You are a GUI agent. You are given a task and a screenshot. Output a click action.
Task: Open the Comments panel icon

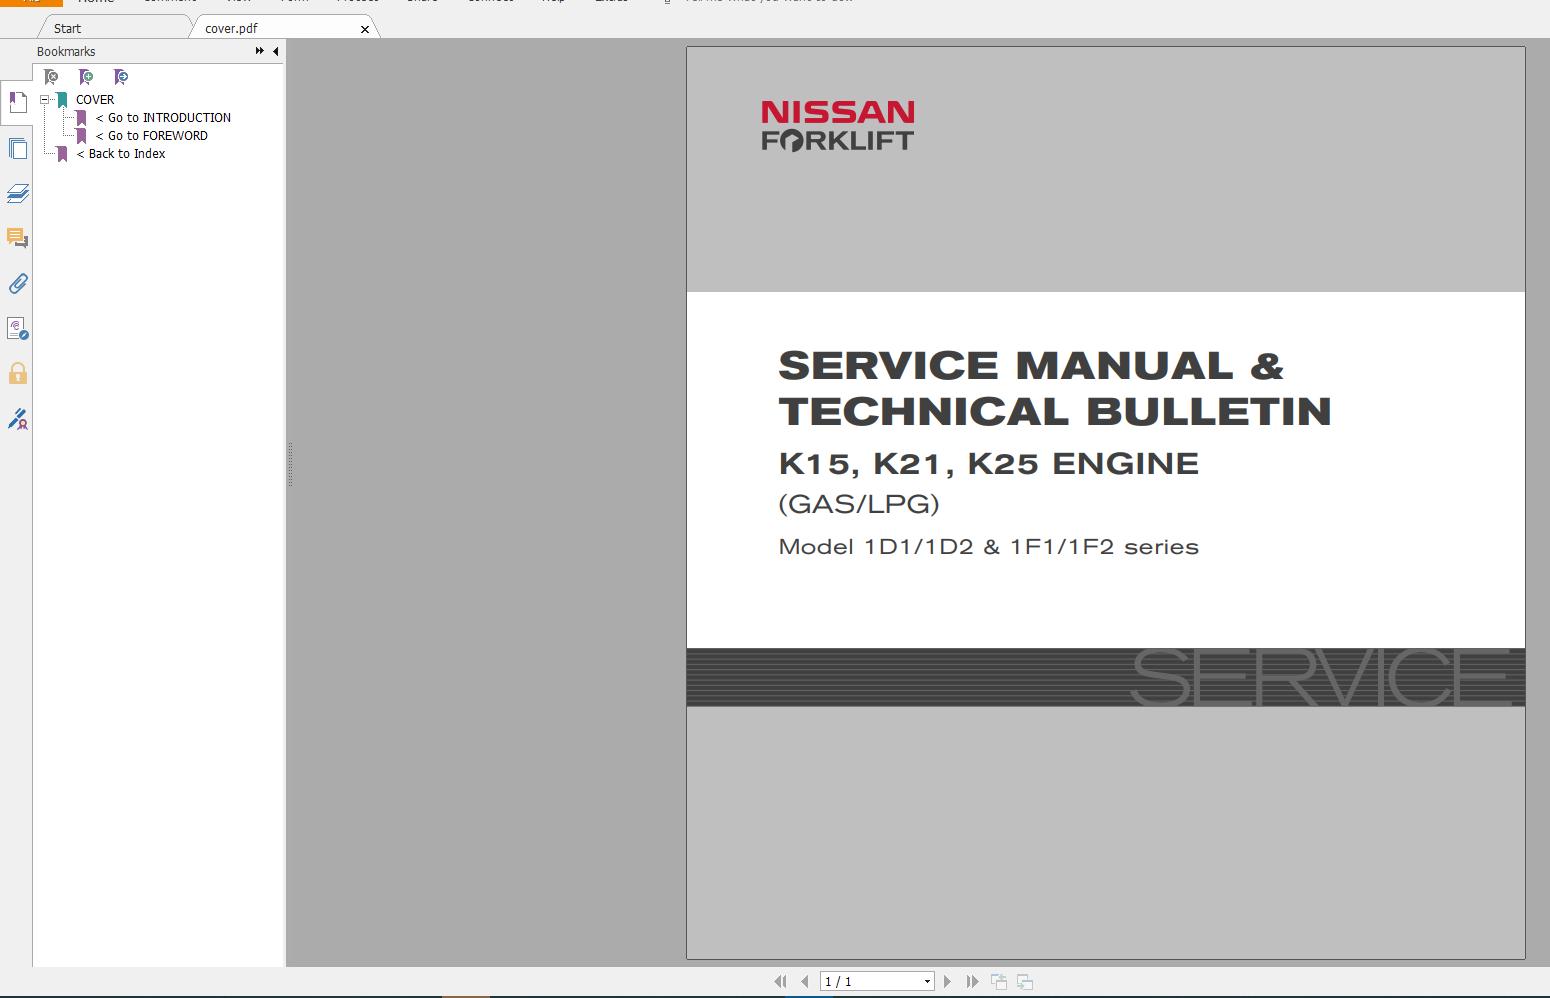[x=17, y=239]
